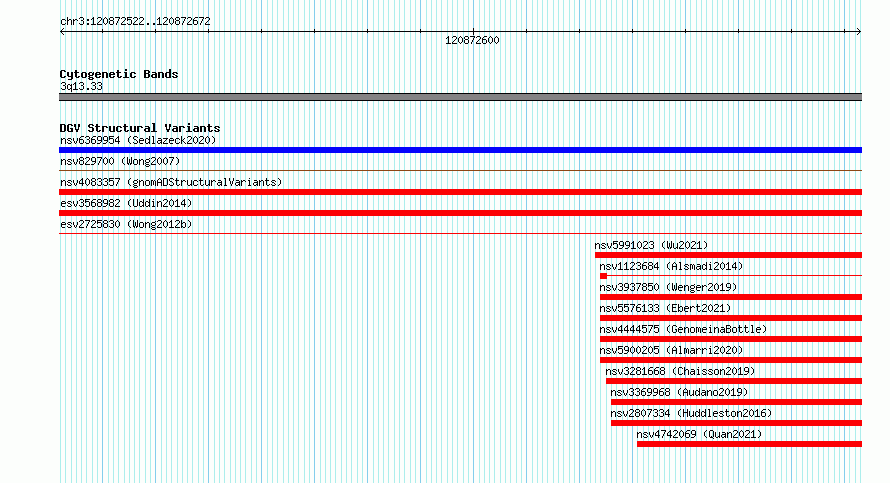This screenshot has width=890, height=483.
Task: Click the ruler's right arrow end
Action: point(859,32)
